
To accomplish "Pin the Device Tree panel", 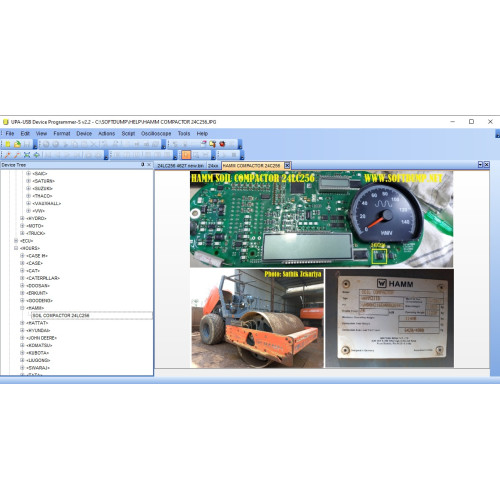I will click(143, 165).
